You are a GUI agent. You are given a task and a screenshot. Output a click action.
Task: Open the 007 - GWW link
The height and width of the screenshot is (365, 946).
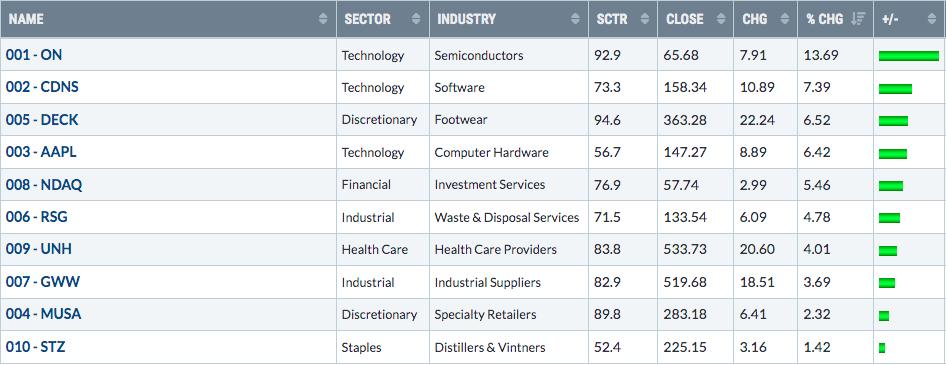tap(43, 282)
